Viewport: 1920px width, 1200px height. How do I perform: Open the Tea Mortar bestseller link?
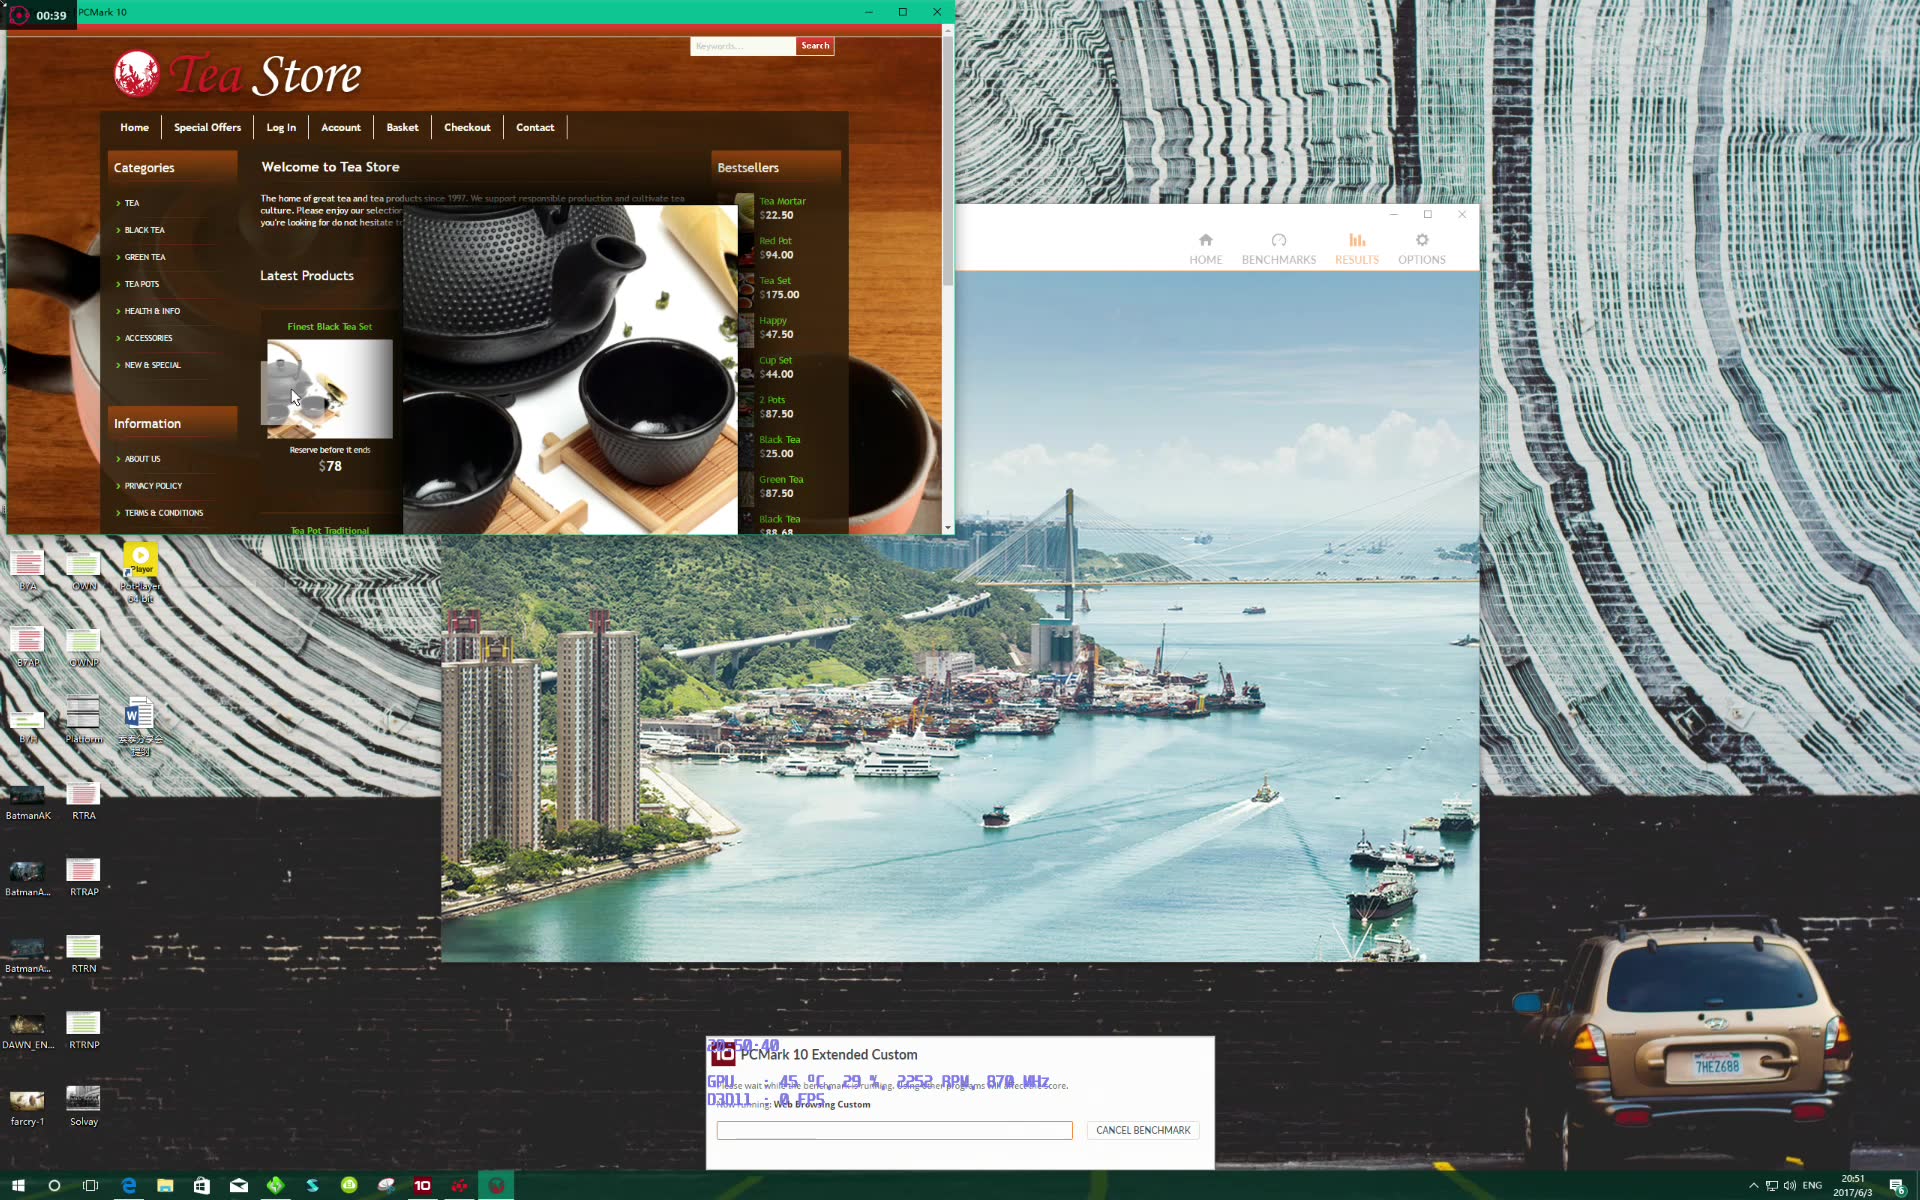coord(782,201)
